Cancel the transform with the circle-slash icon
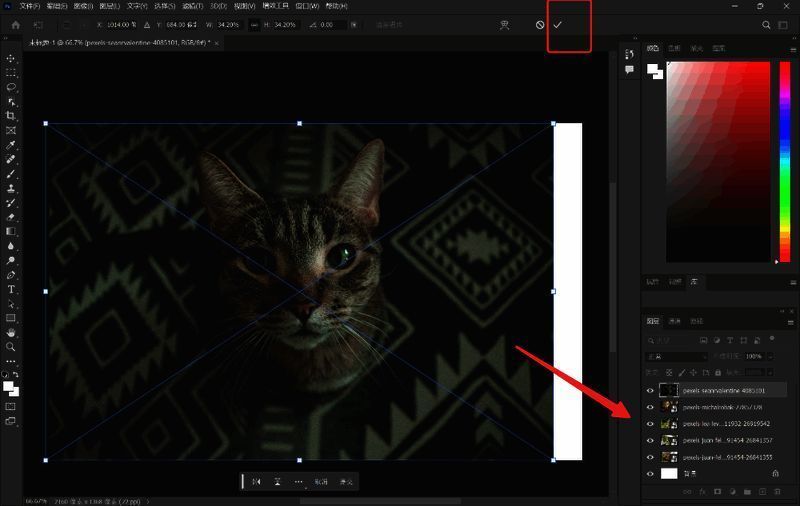The image size is (800, 506). [540, 25]
